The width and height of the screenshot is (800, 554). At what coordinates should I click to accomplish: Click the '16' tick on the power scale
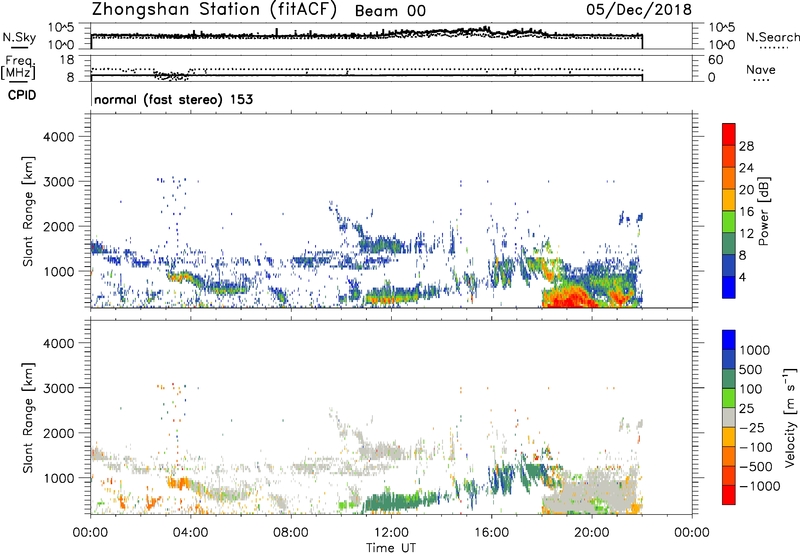pyautogui.click(x=746, y=212)
